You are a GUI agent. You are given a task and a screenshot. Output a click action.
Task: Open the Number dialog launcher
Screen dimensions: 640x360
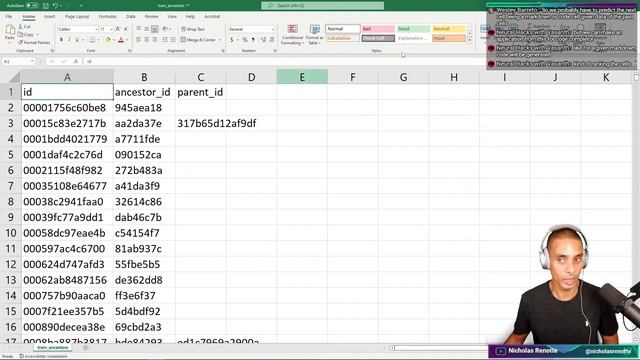click(275, 51)
